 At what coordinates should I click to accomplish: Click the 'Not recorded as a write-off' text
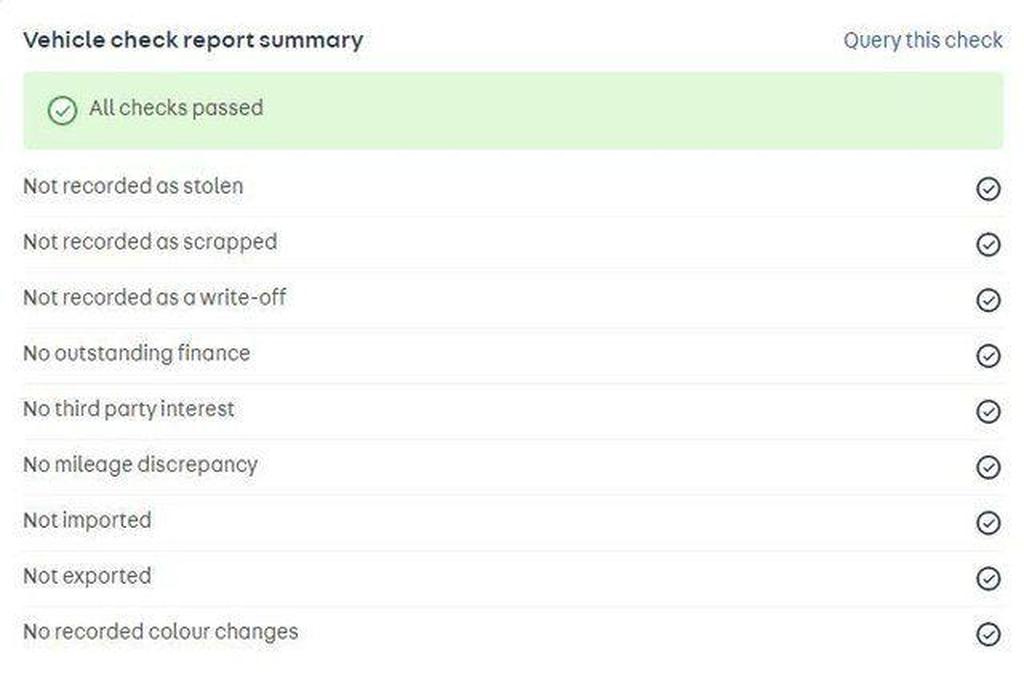coord(155,297)
